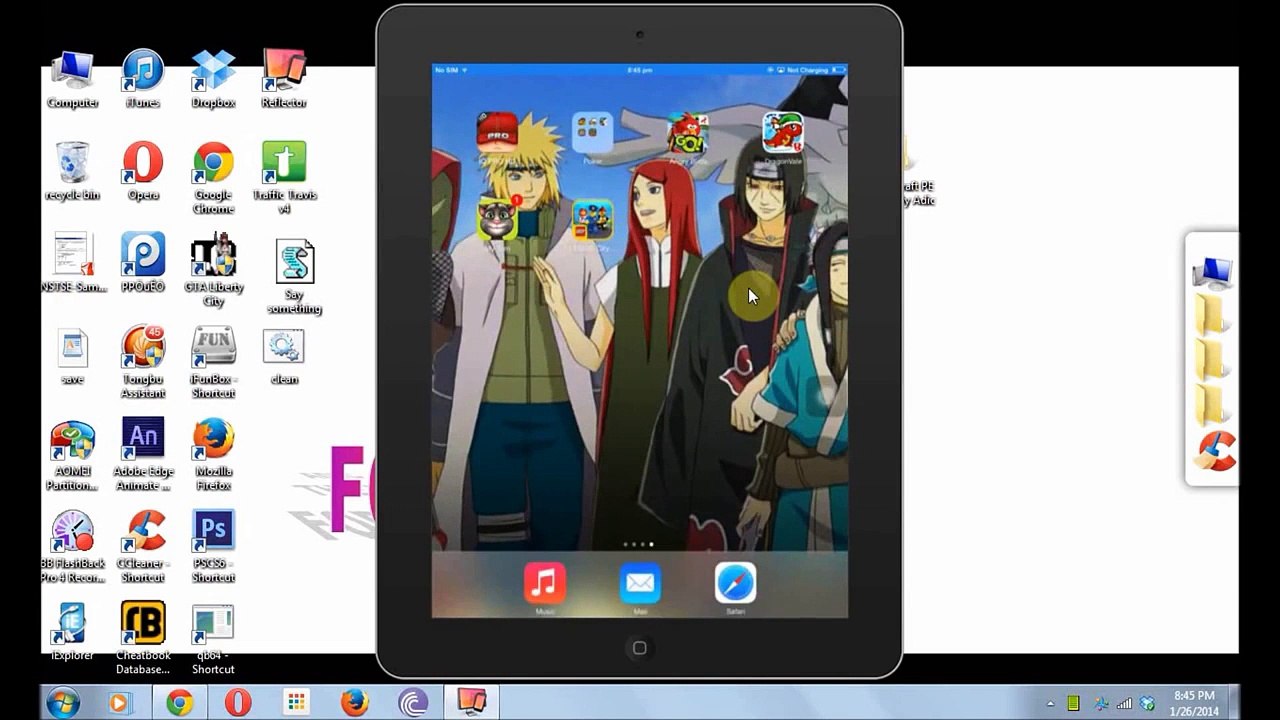The image size is (1280, 720).
Task: Open the Cheatbook Database desktop icon
Action: [143, 639]
